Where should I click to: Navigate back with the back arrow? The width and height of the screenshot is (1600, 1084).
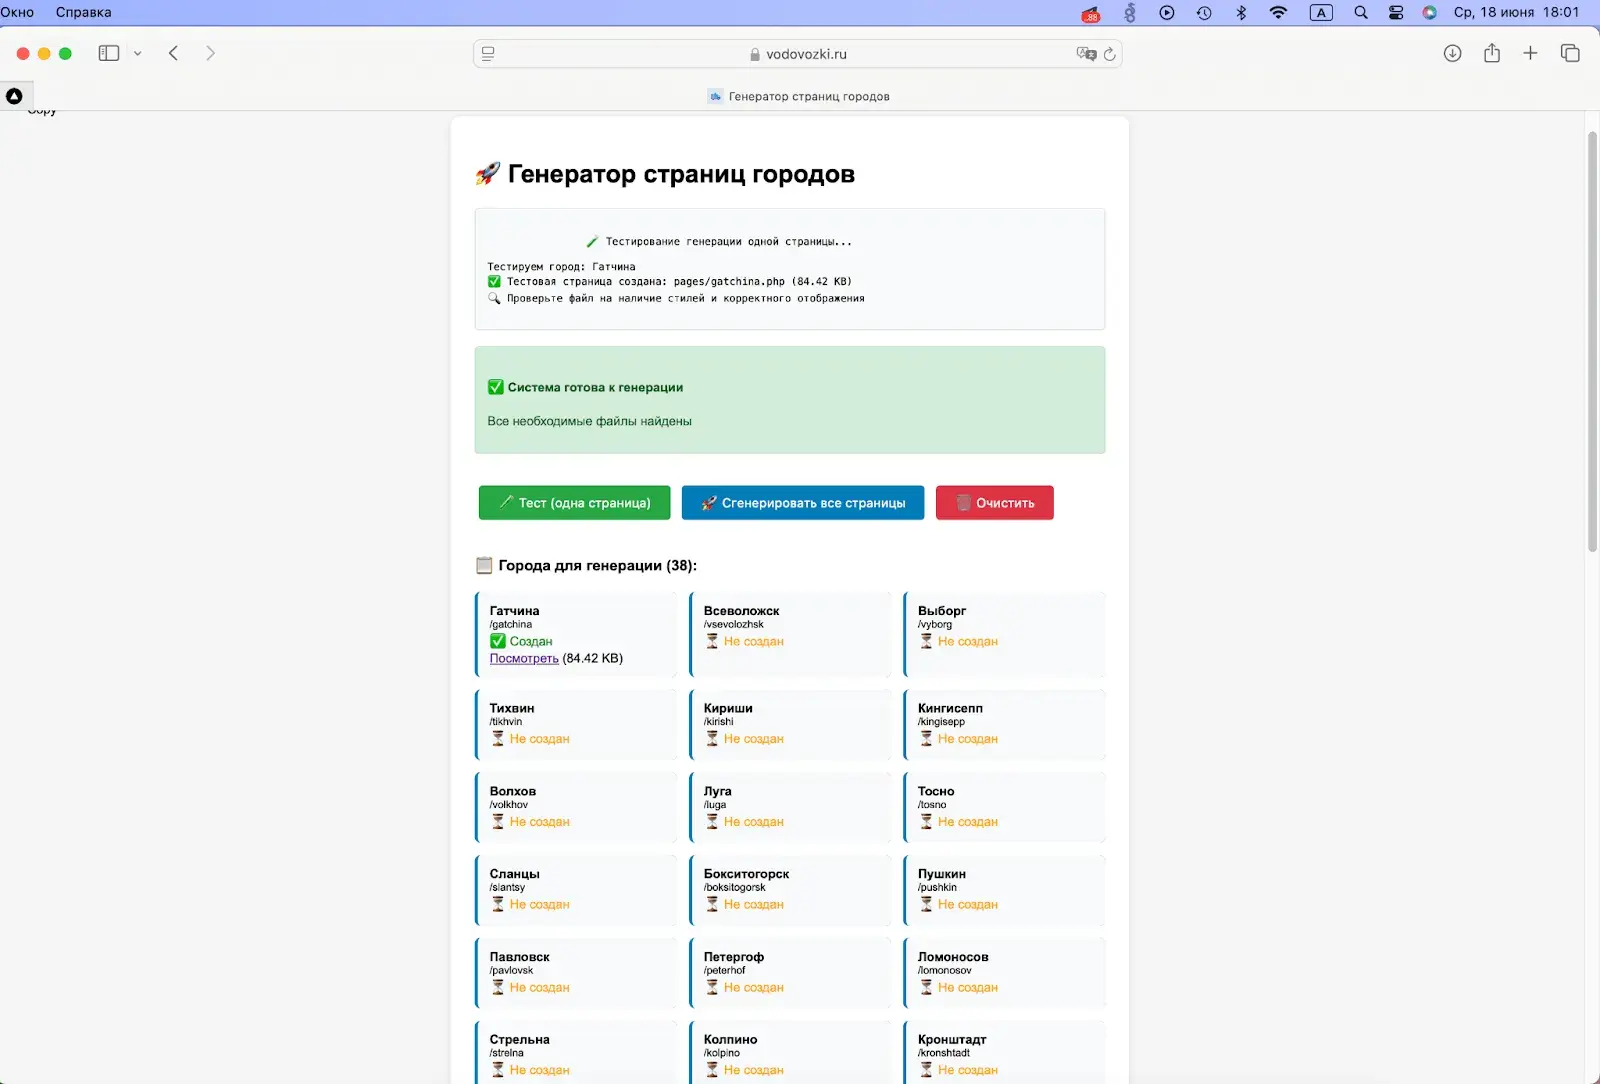click(x=174, y=53)
